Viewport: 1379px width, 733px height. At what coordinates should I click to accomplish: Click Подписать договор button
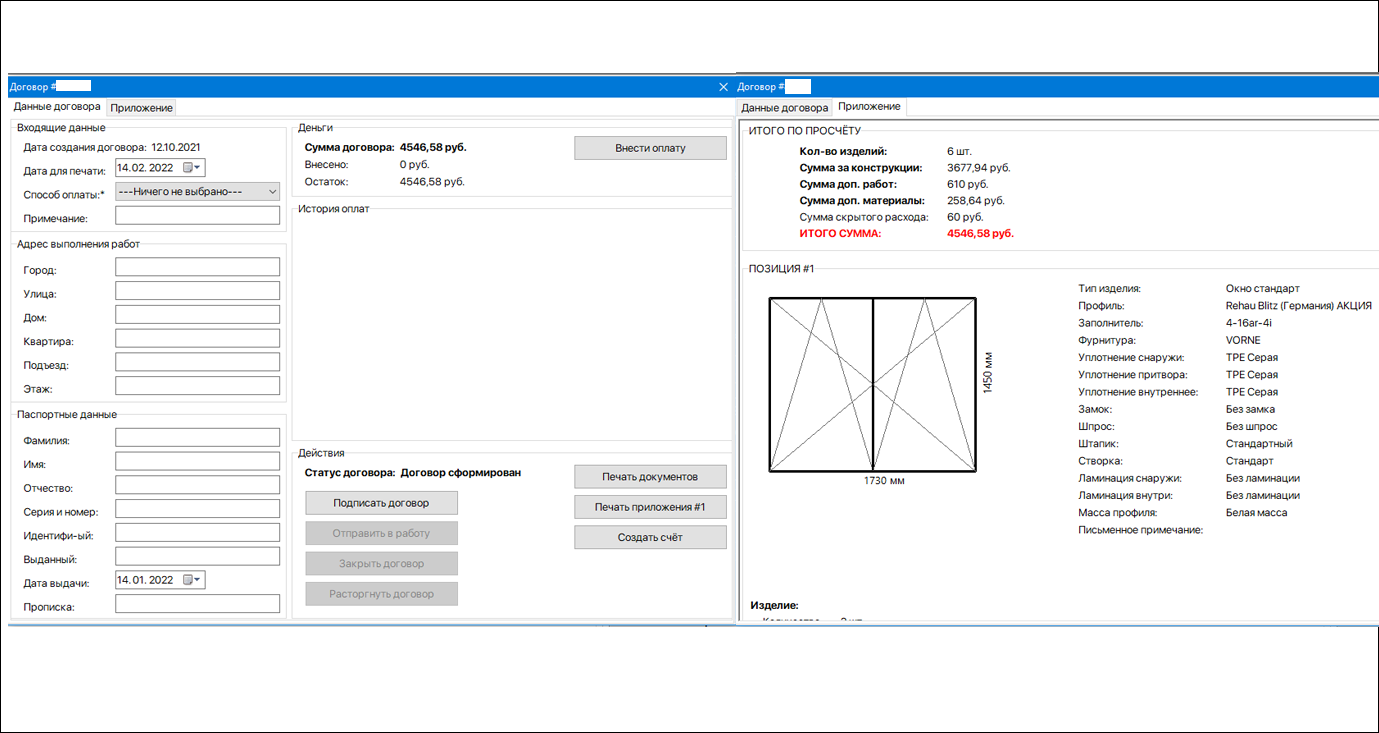click(x=381, y=503)
